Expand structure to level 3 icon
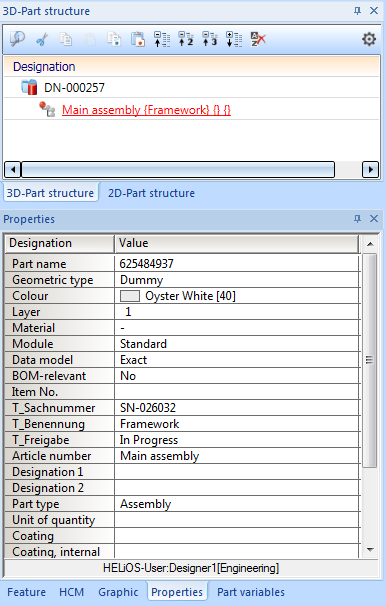Image resolution: width=386 pixels, height=606 pixels. [210, 39]
